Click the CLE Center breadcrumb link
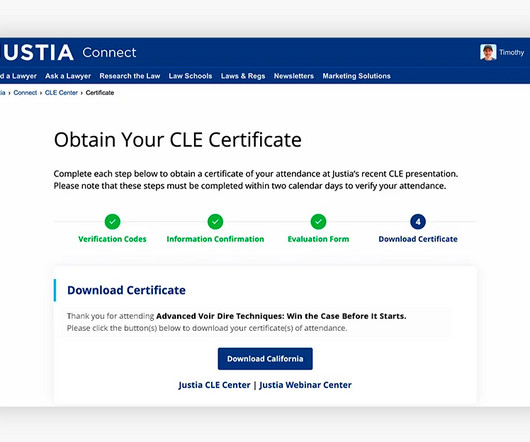Image resolution: width=530 pixels, height=442 pixels. coord(61,93)
